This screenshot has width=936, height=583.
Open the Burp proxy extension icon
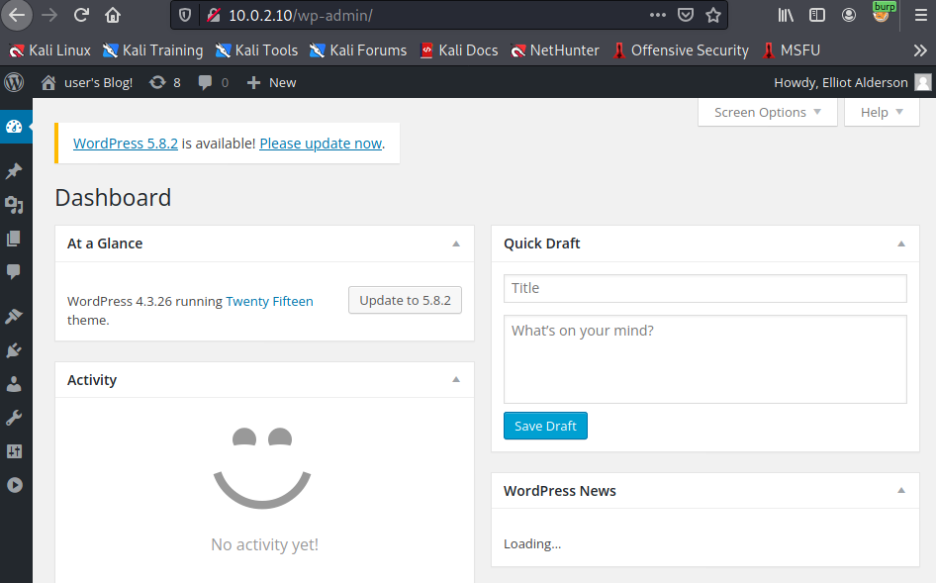click(x=882, y=13)
